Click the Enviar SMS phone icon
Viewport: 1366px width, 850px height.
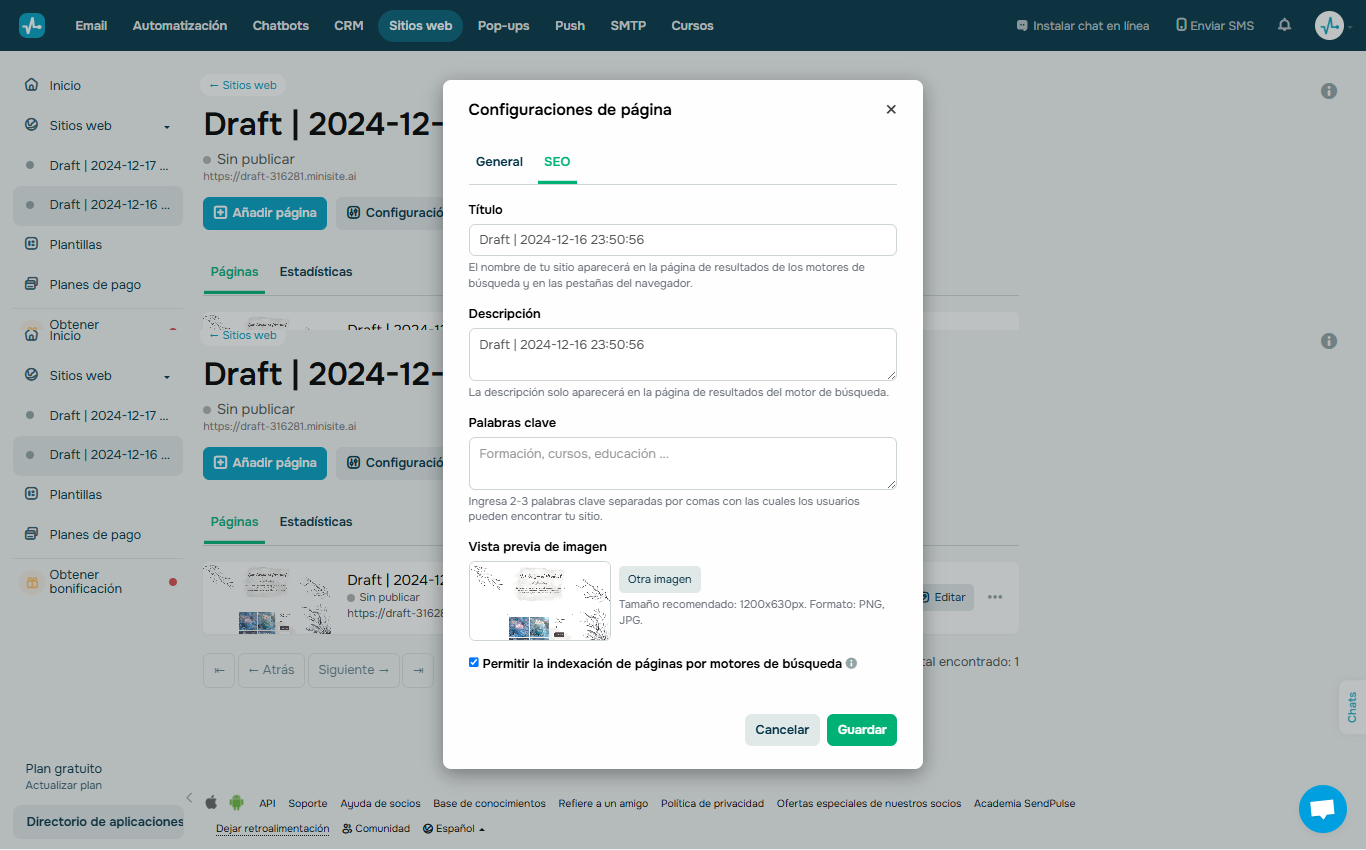coord(1179,25)
